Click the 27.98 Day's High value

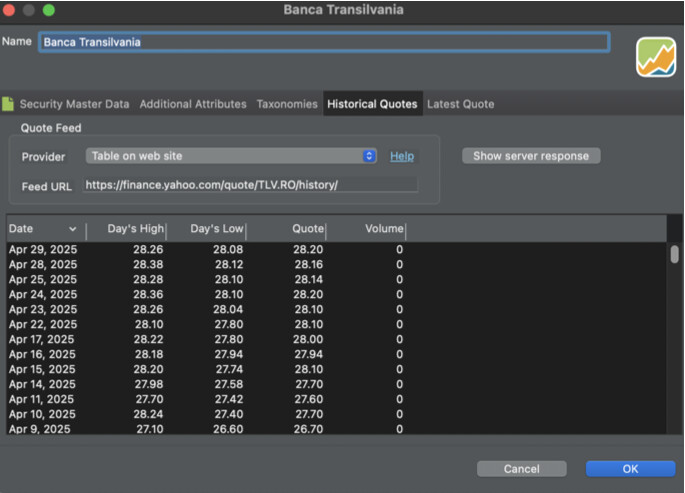[x=149, y=384]
